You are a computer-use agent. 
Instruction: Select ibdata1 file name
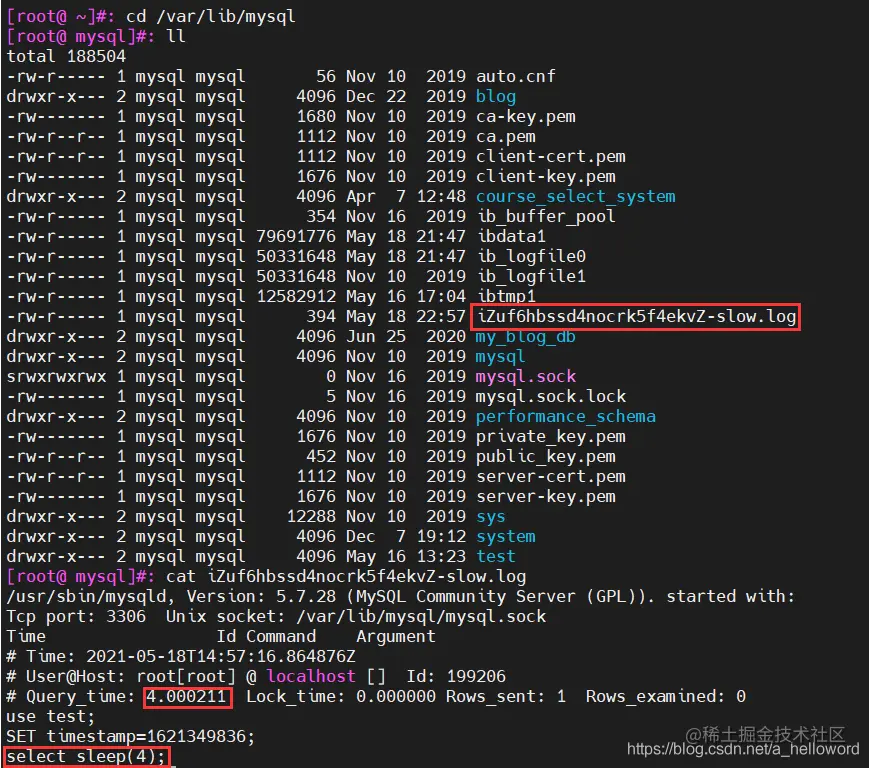[x=510, y=237]
